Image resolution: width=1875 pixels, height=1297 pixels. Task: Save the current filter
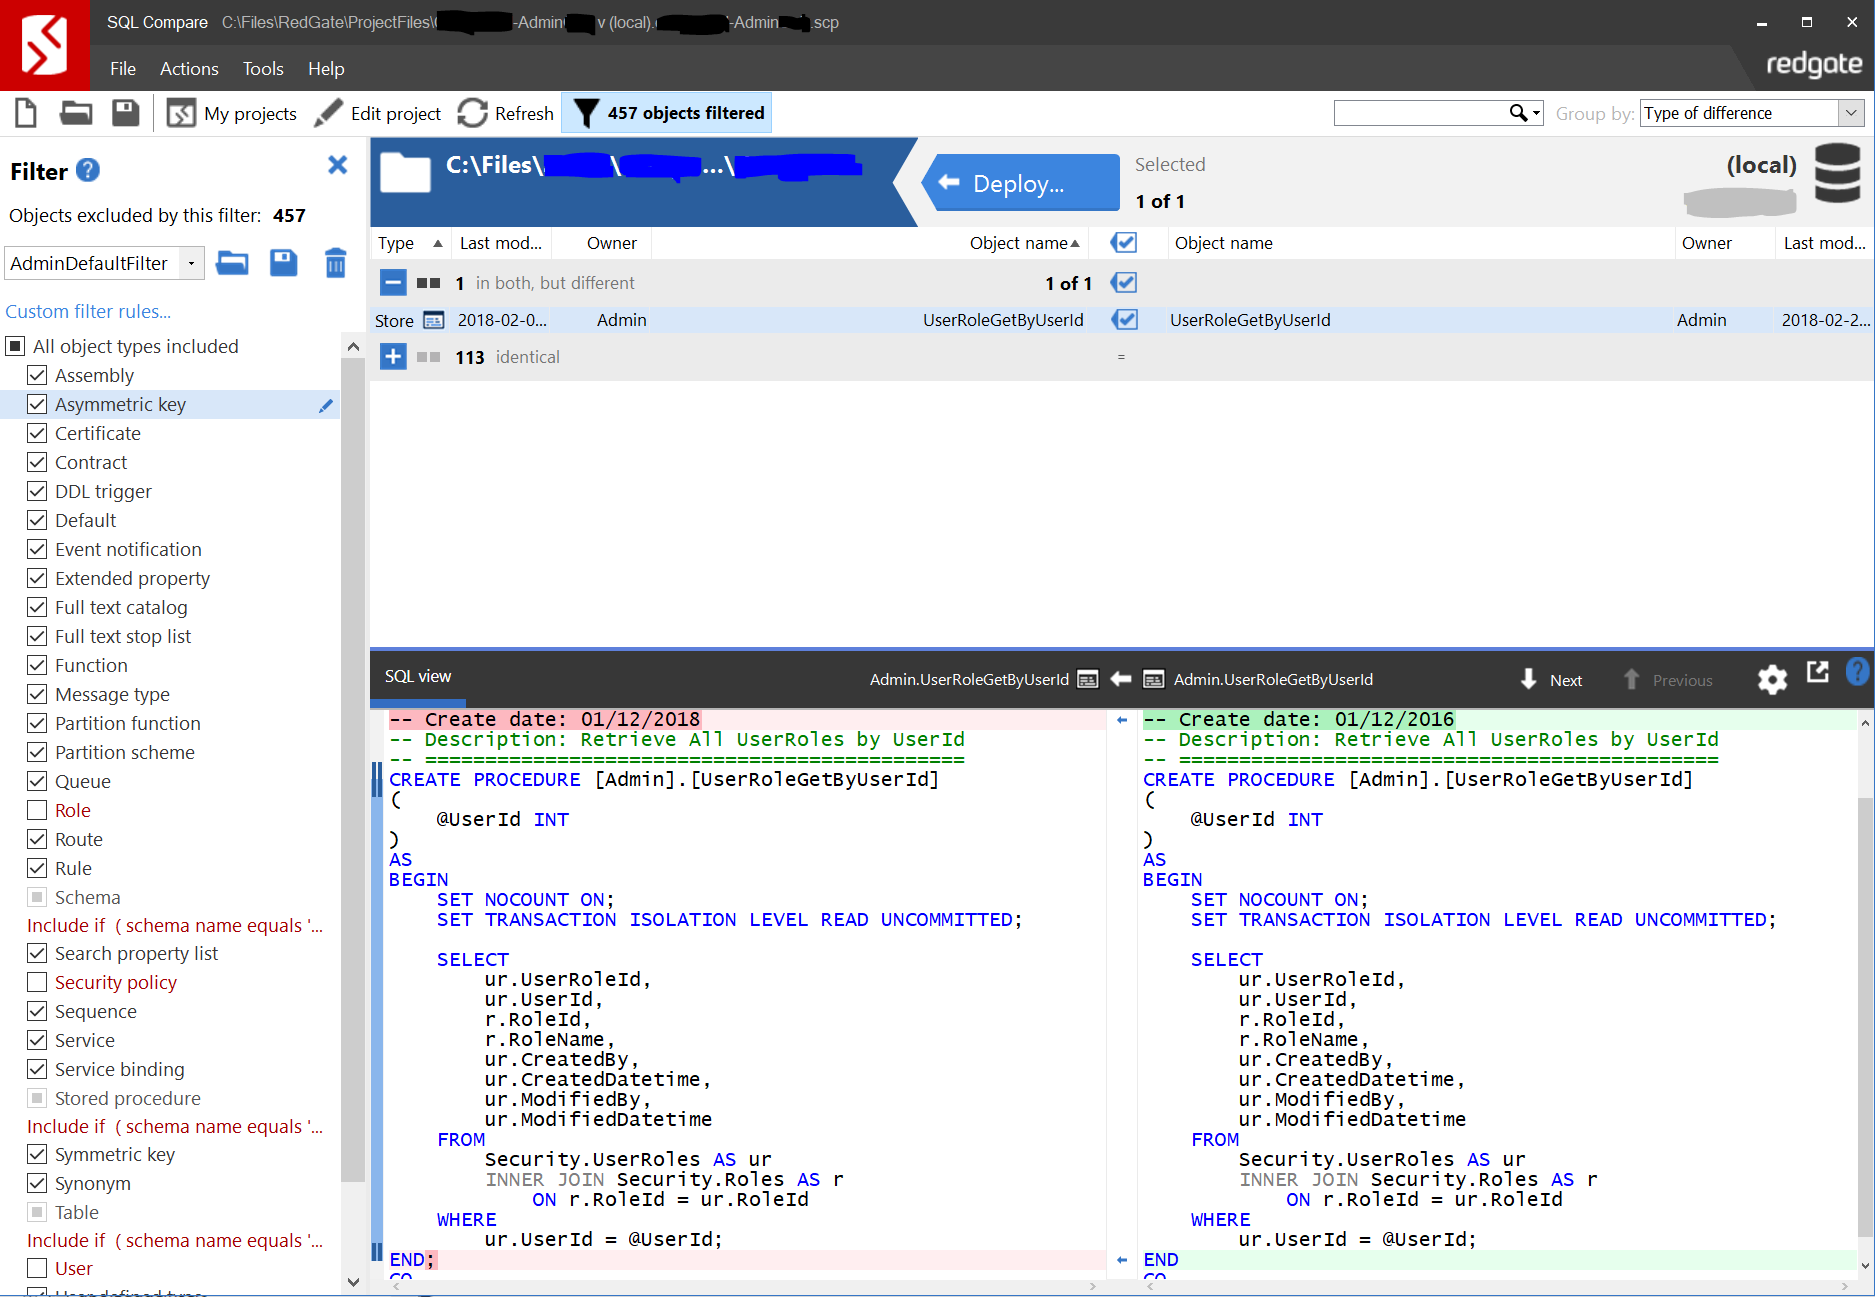284,263
